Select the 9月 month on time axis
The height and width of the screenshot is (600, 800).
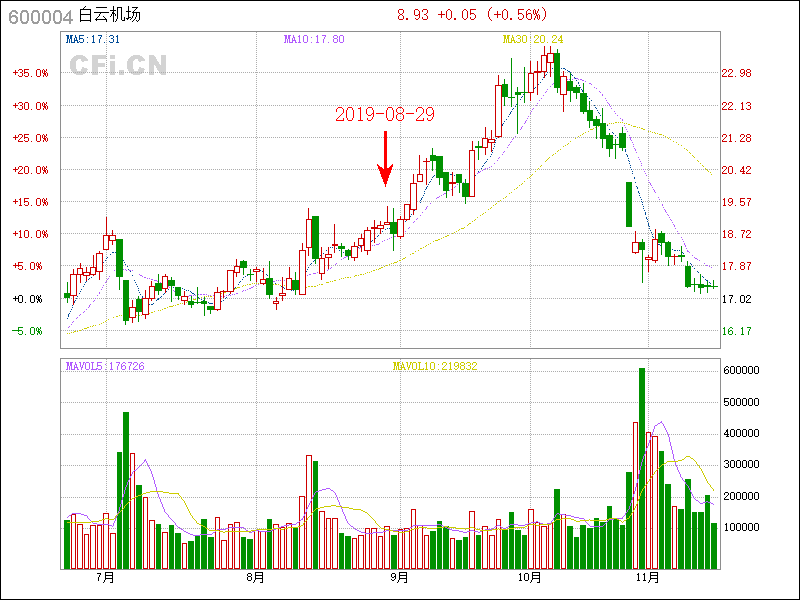coord(399,578)
